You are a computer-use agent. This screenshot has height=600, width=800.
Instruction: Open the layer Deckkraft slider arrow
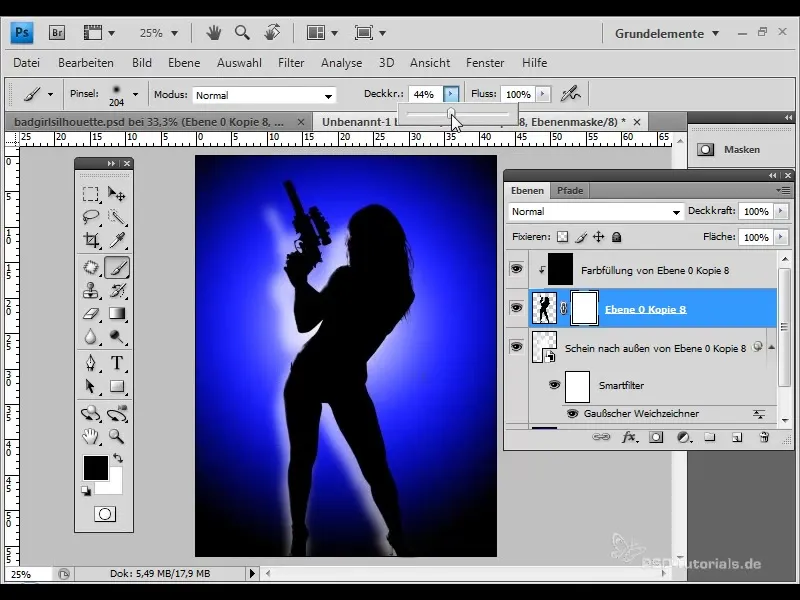coord(781,211)
